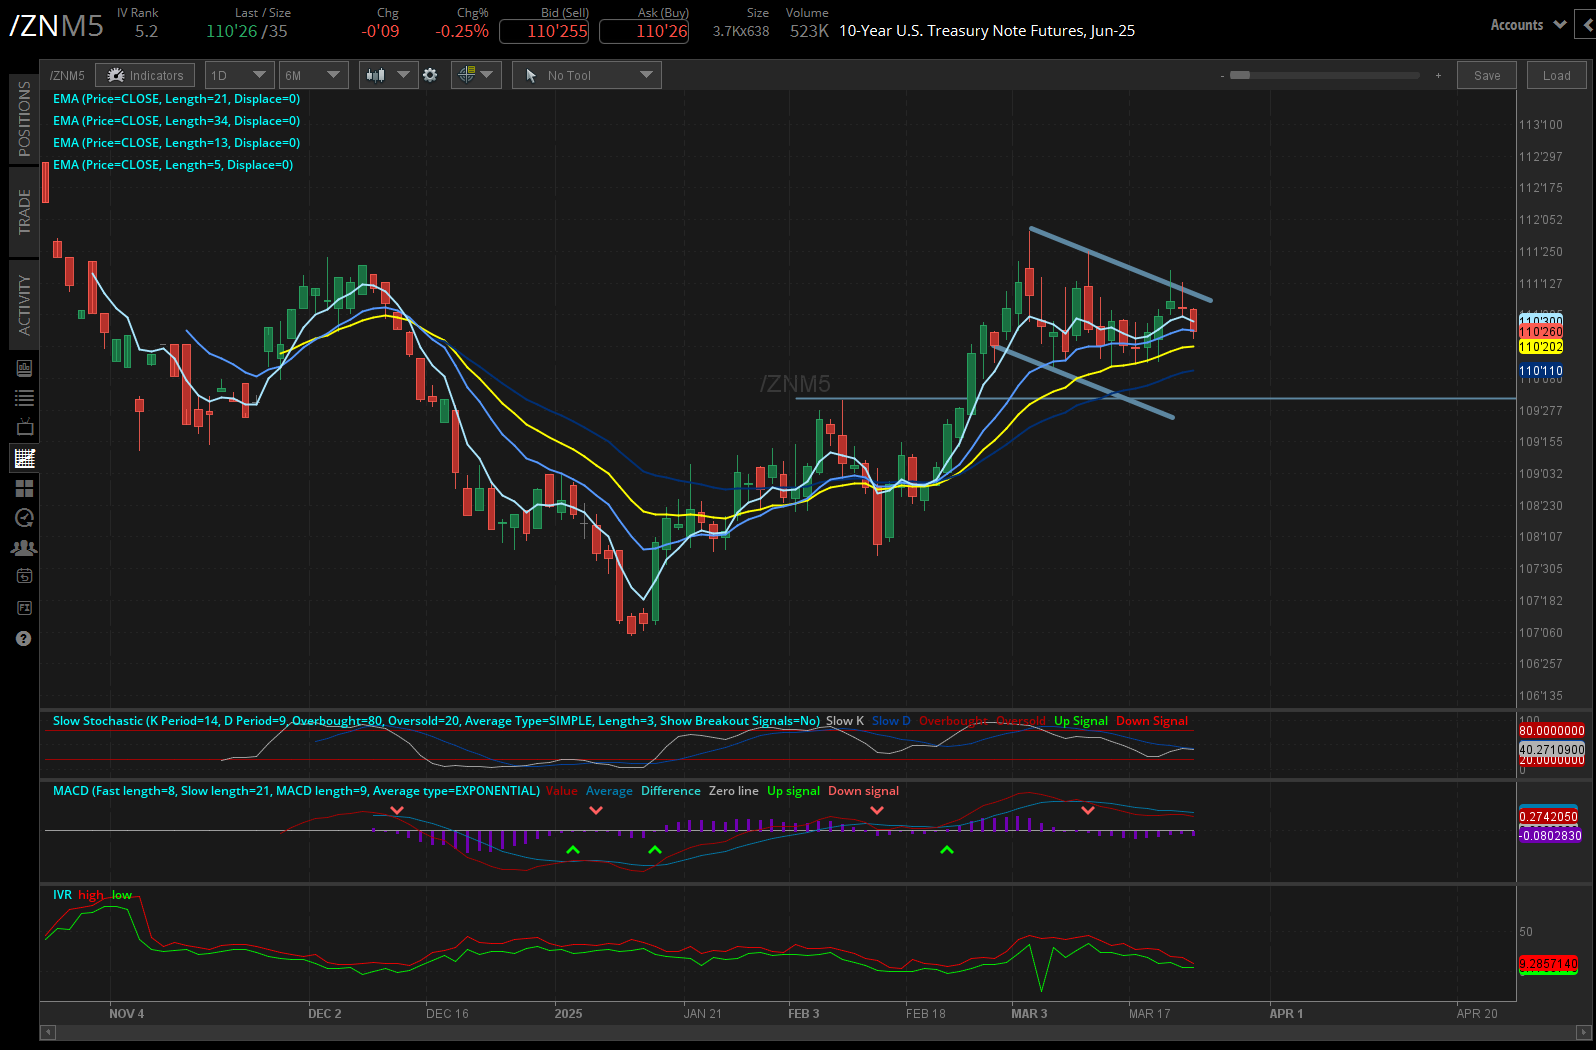Click the pointer arrow drawing tool icon
This screenshot has height=1050, width=1596.
point(531,75)
